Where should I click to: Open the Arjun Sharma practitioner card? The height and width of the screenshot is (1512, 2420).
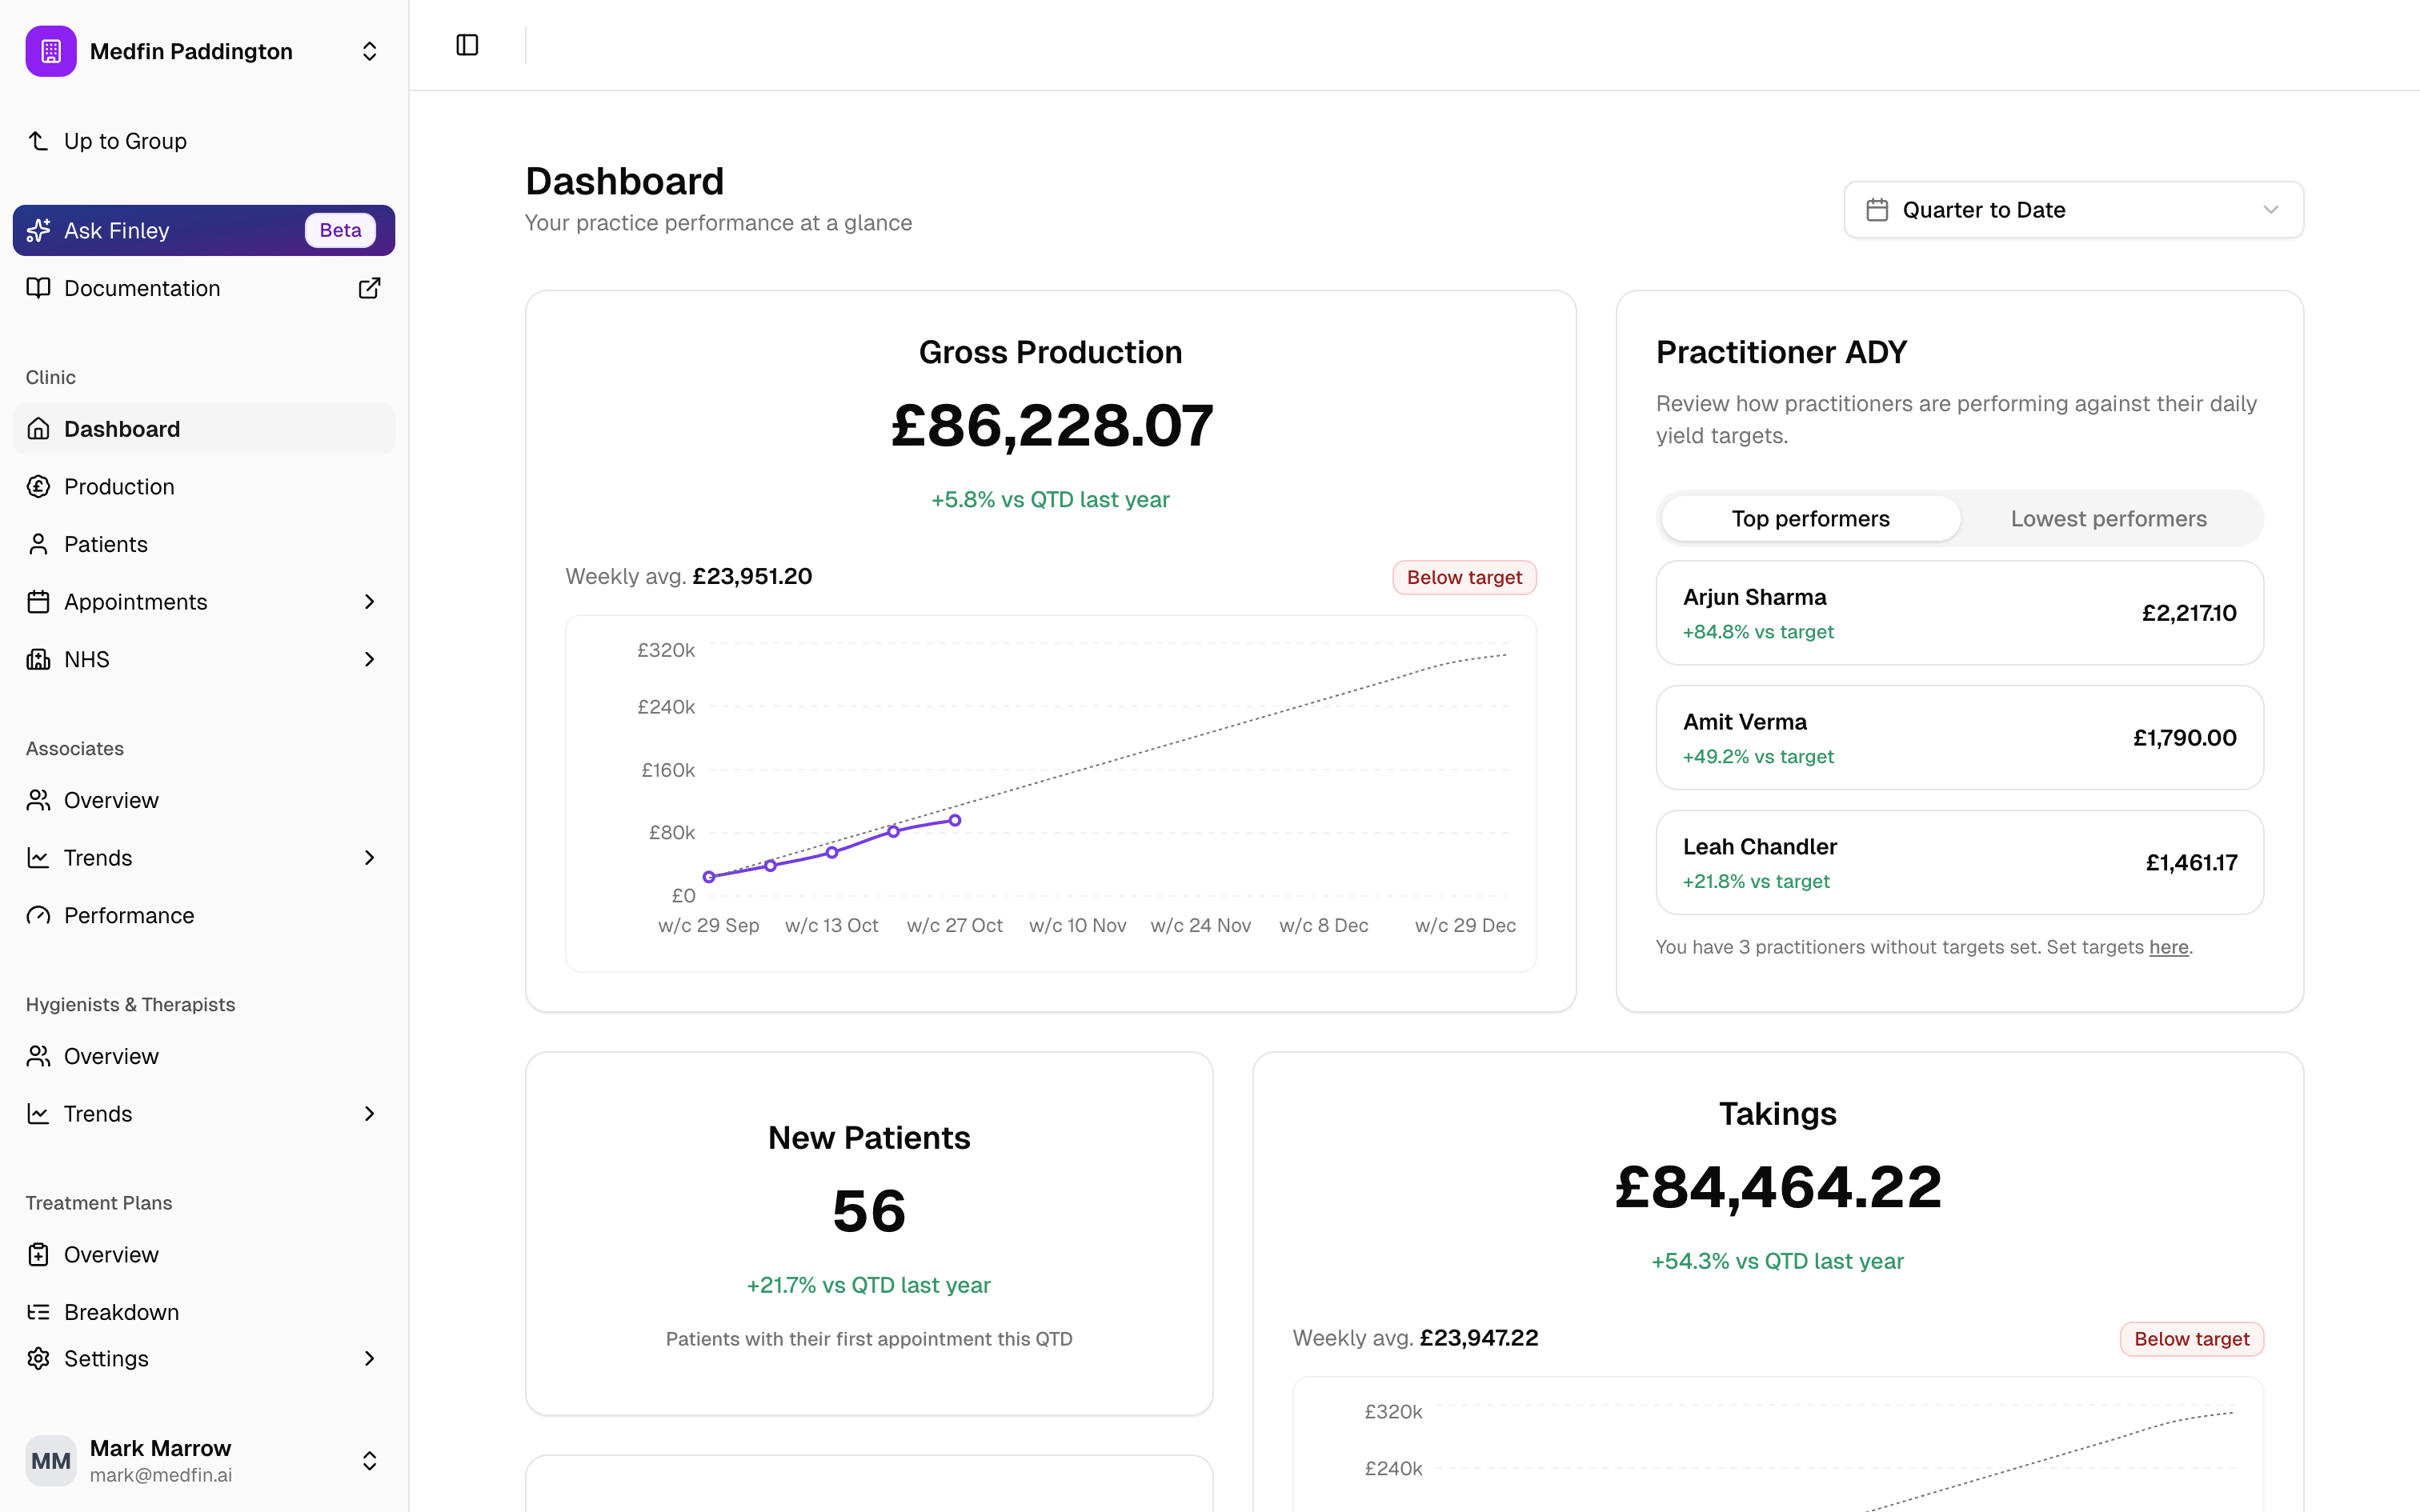[1960, 613]
